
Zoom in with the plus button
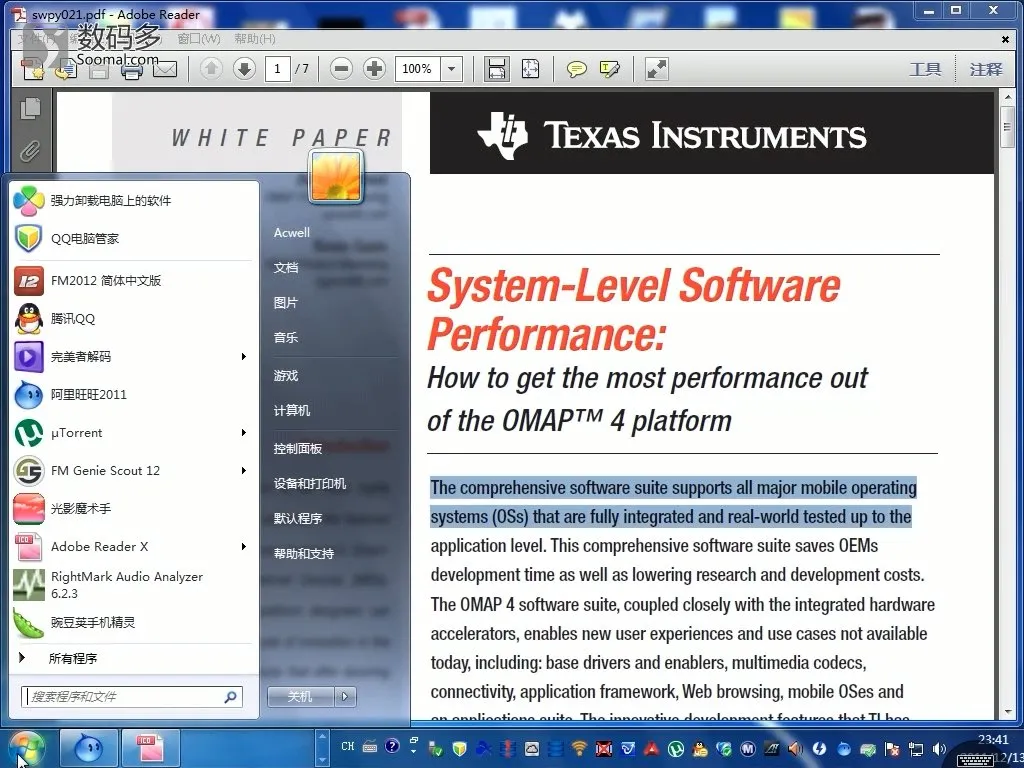(374, 69)
